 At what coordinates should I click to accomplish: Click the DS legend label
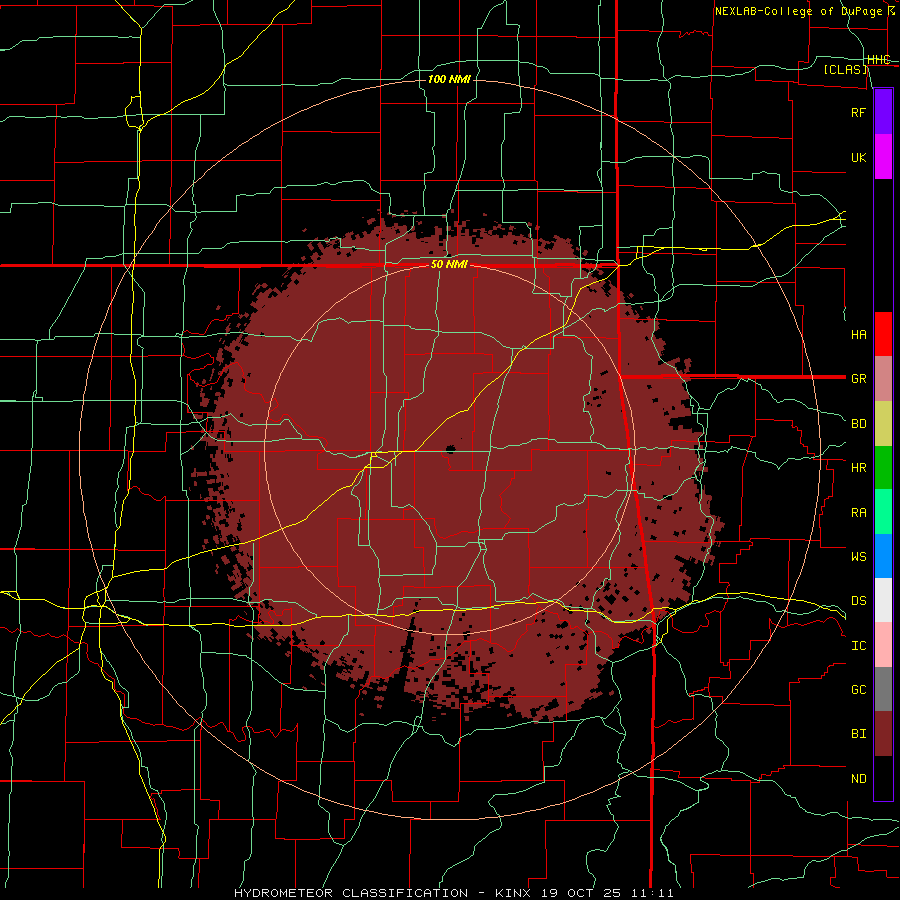tap(858, 601)
